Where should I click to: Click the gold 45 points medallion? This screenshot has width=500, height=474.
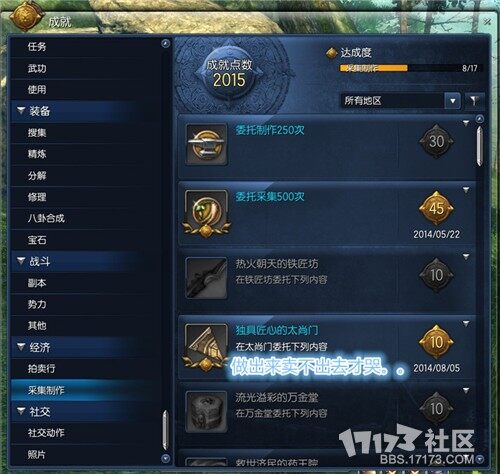[436, 209]
